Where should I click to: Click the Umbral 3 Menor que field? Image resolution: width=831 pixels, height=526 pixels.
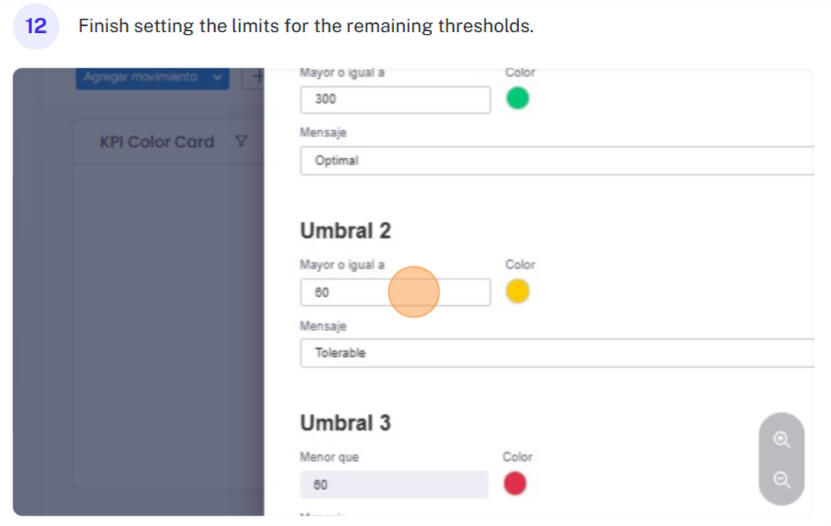point(394,484)
